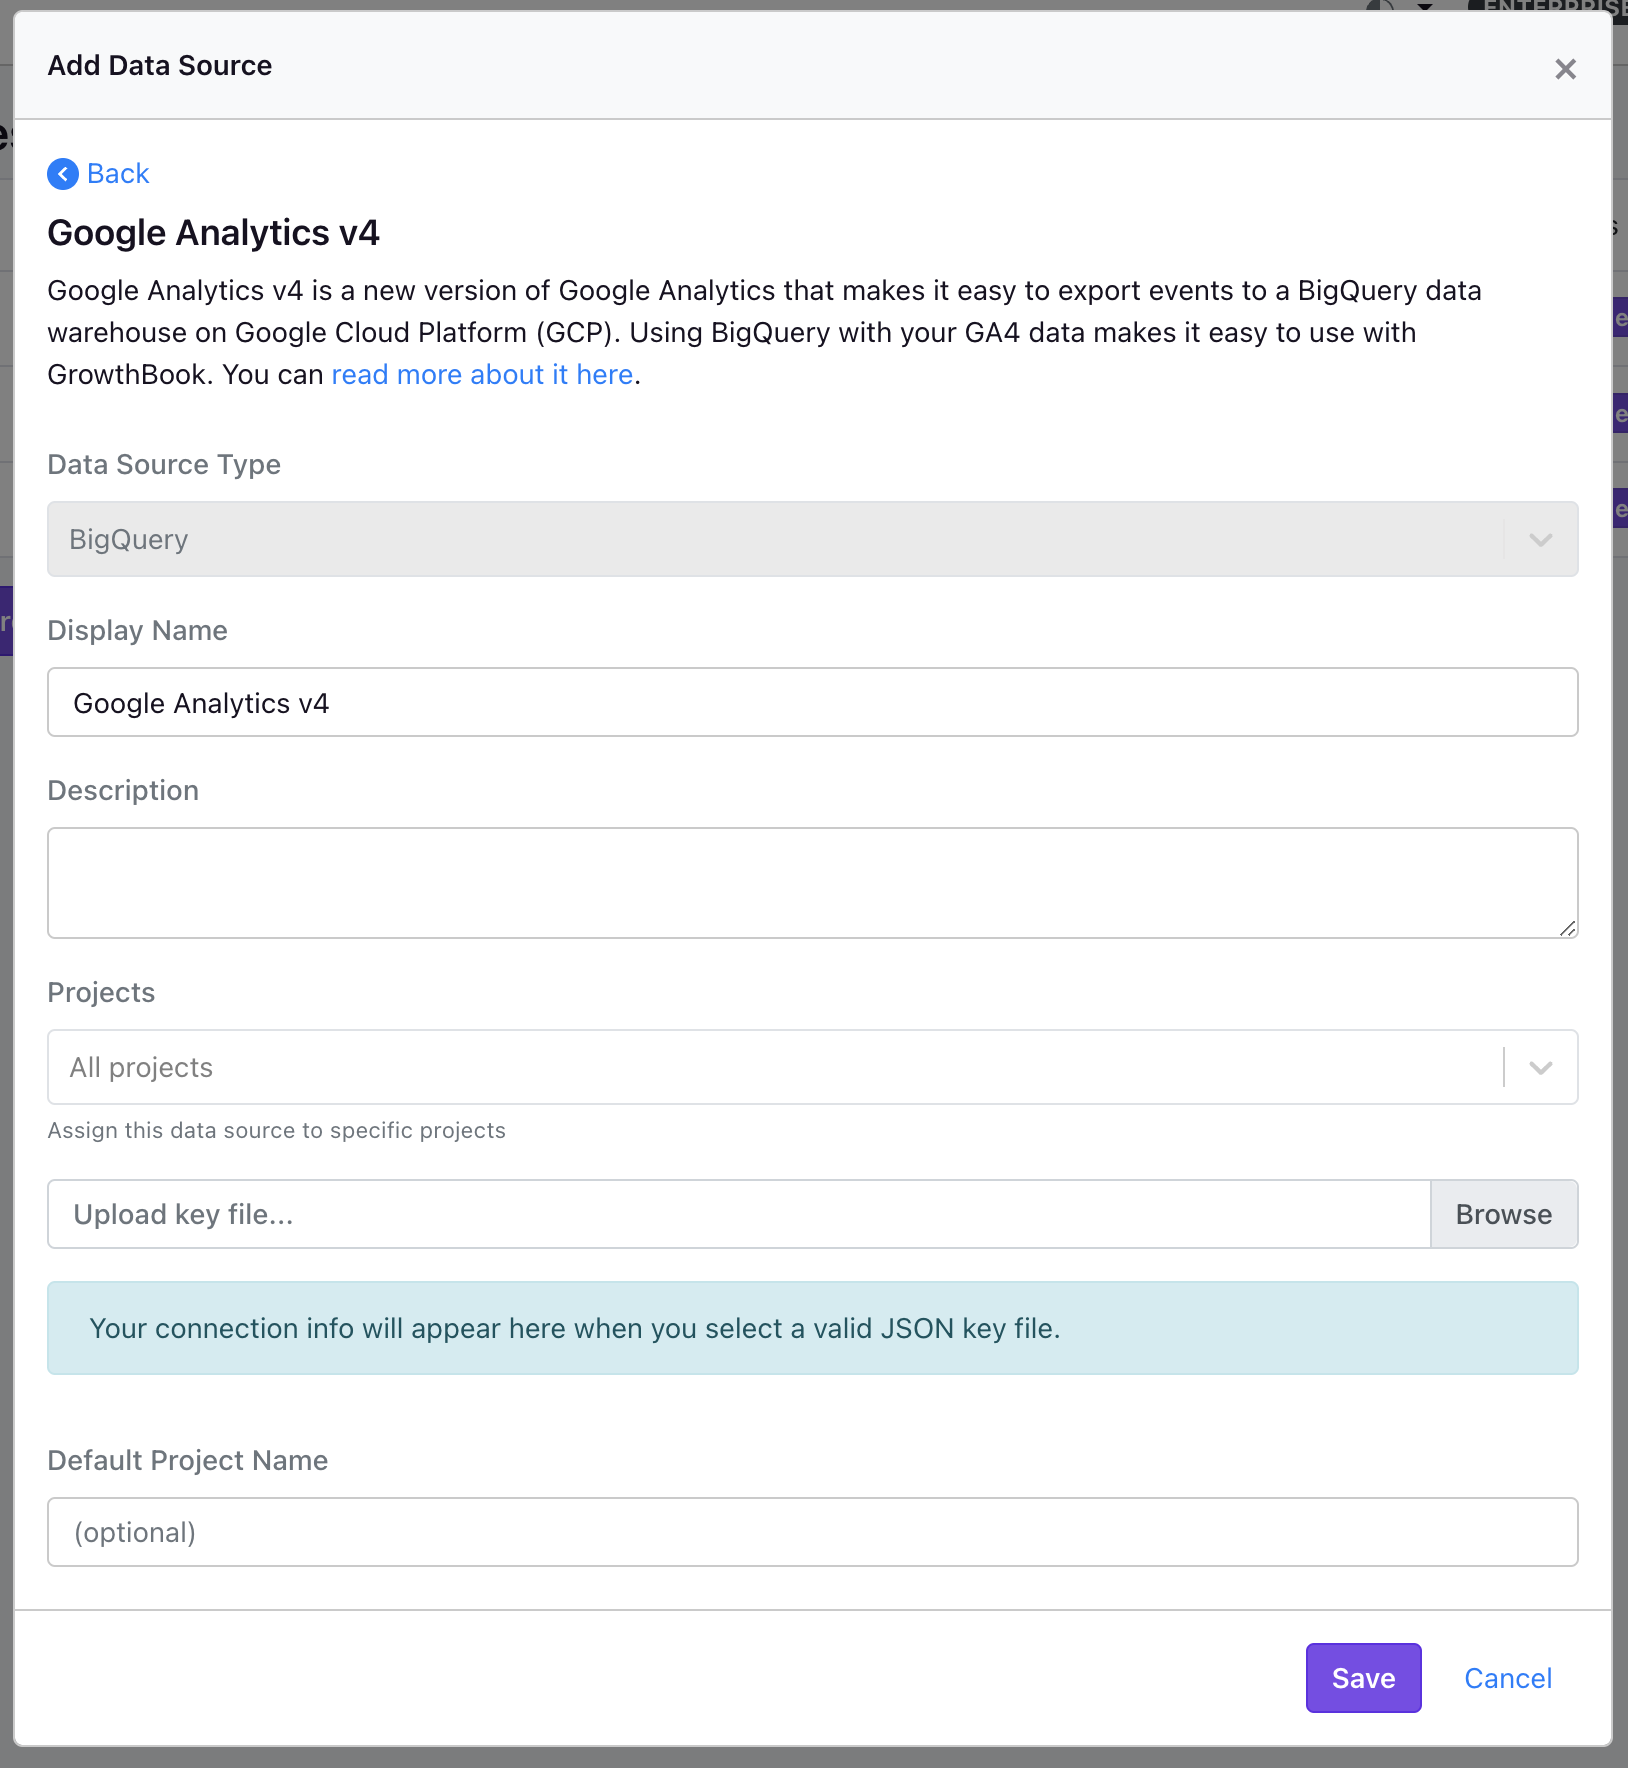Cancel adding the data source

click(x=1508, y=1678)
